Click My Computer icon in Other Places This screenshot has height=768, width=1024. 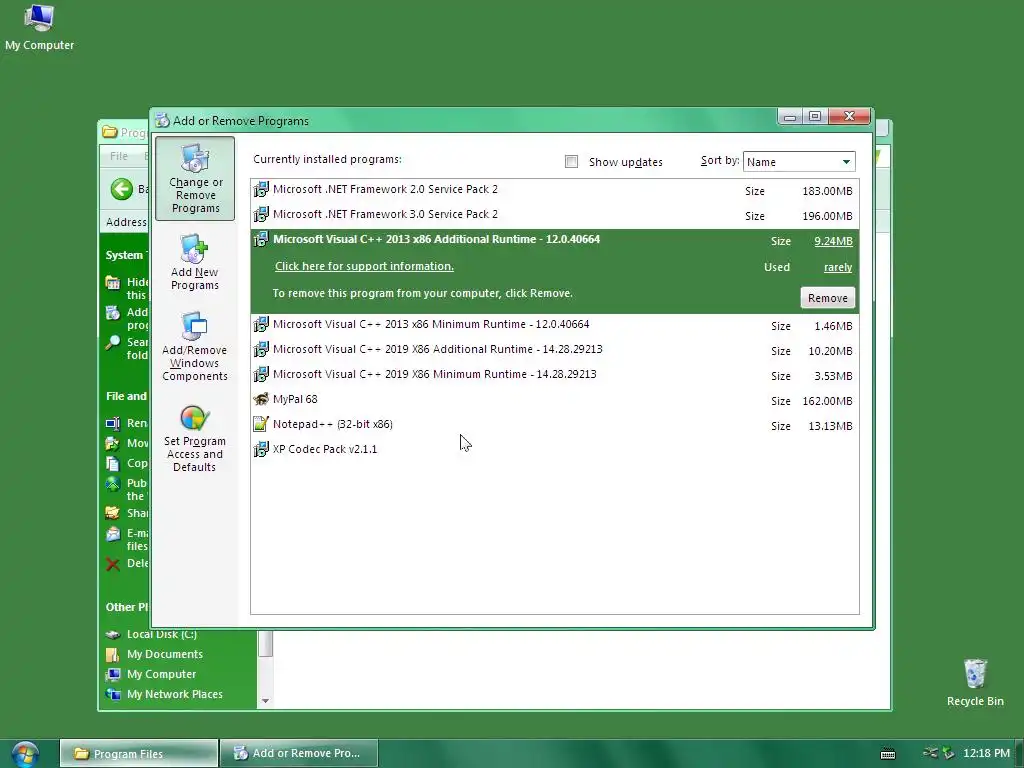(113, 675)
